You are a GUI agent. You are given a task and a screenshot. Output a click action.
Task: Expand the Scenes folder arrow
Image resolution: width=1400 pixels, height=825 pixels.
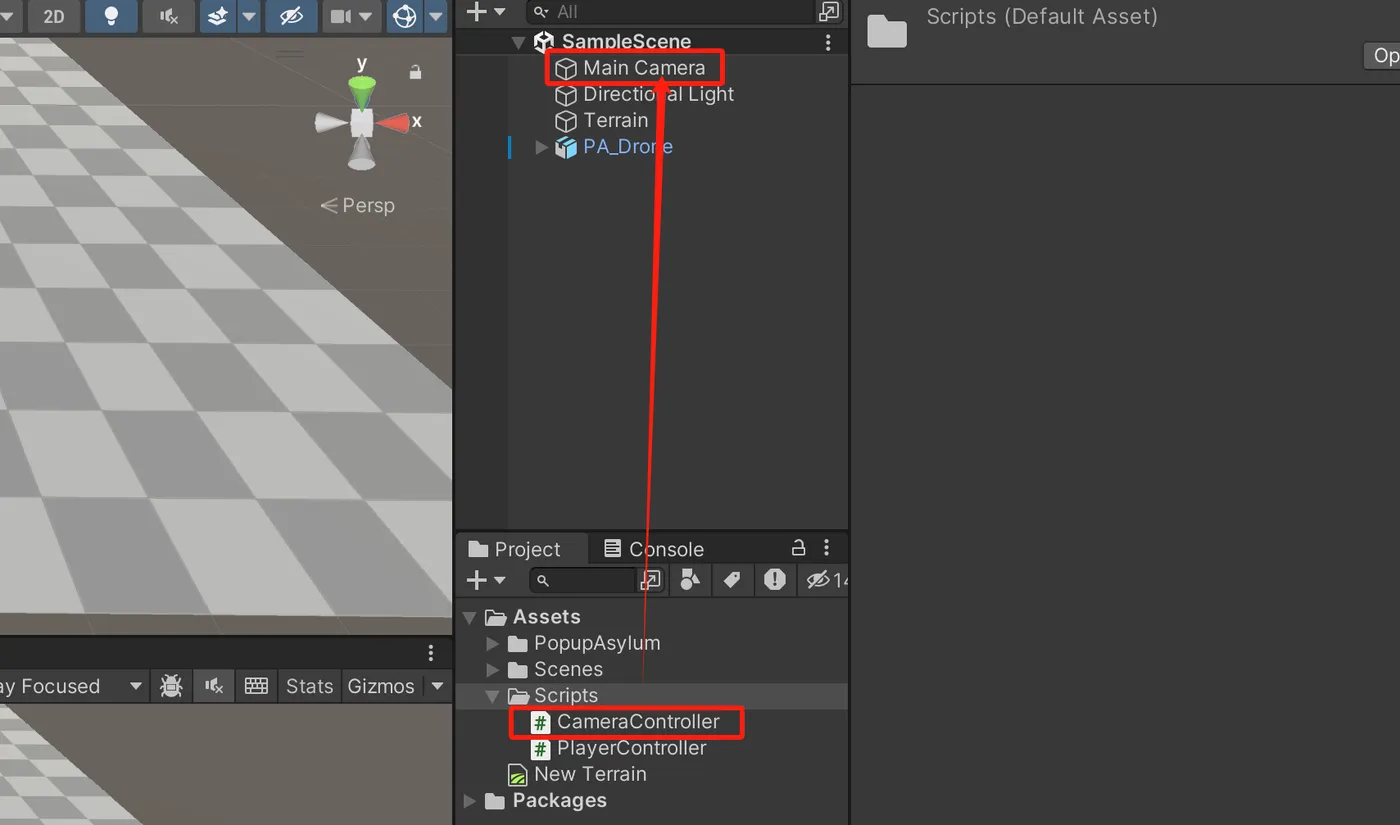pyautogui.click(x=492, y=669)
